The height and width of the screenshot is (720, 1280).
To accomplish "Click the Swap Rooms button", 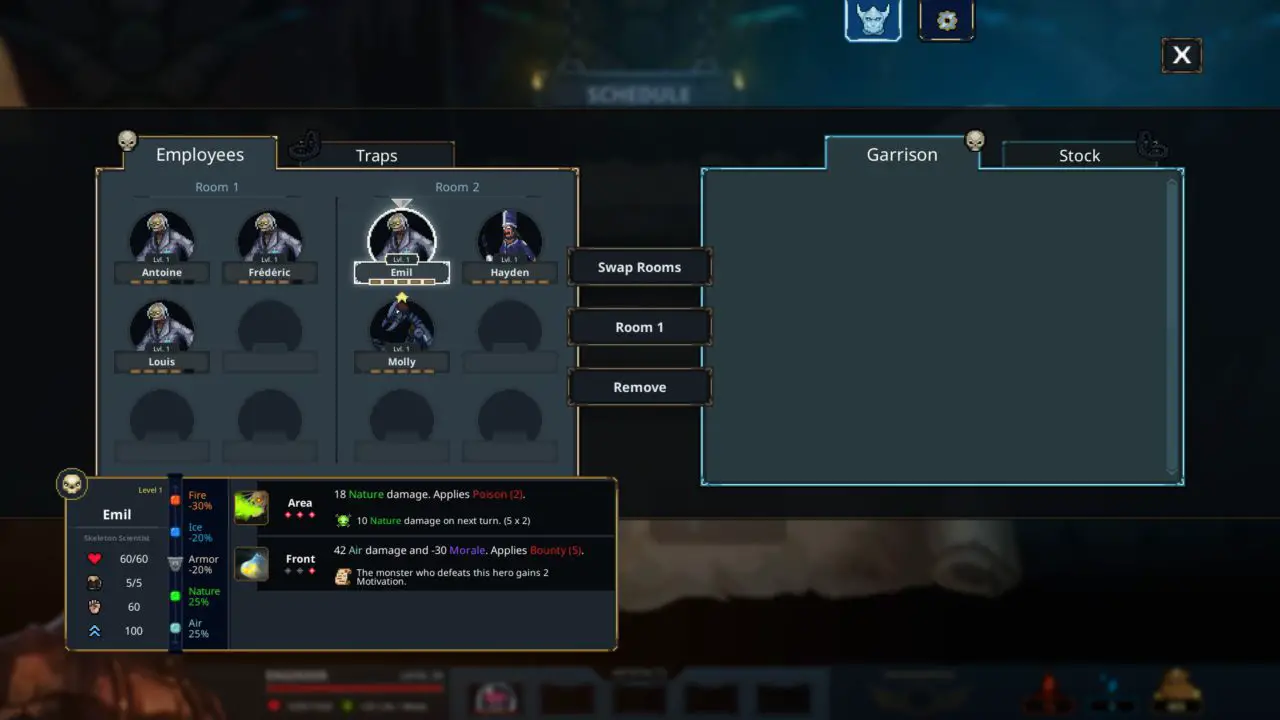I will click(640, 267).
